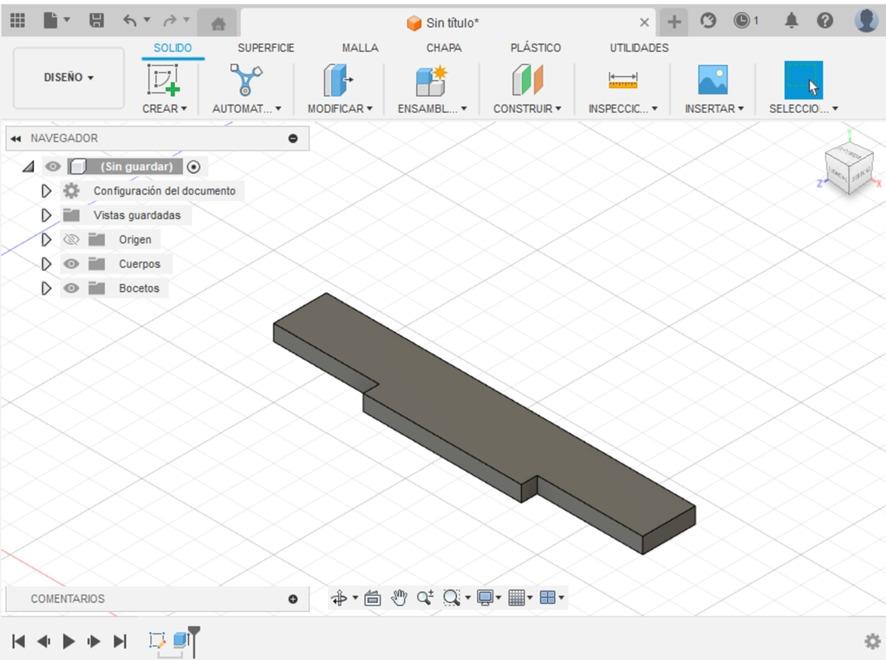Select the Orbit navigation tool

339,597
